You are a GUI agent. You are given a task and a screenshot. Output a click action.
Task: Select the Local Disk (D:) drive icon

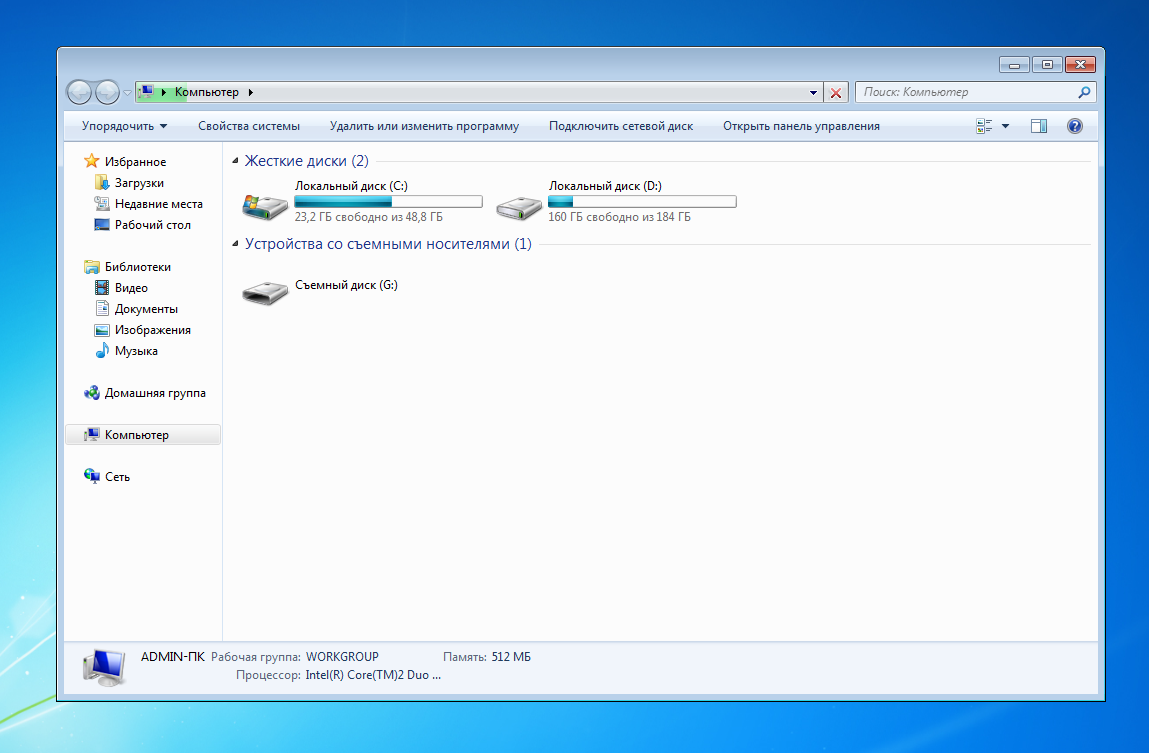518,207
